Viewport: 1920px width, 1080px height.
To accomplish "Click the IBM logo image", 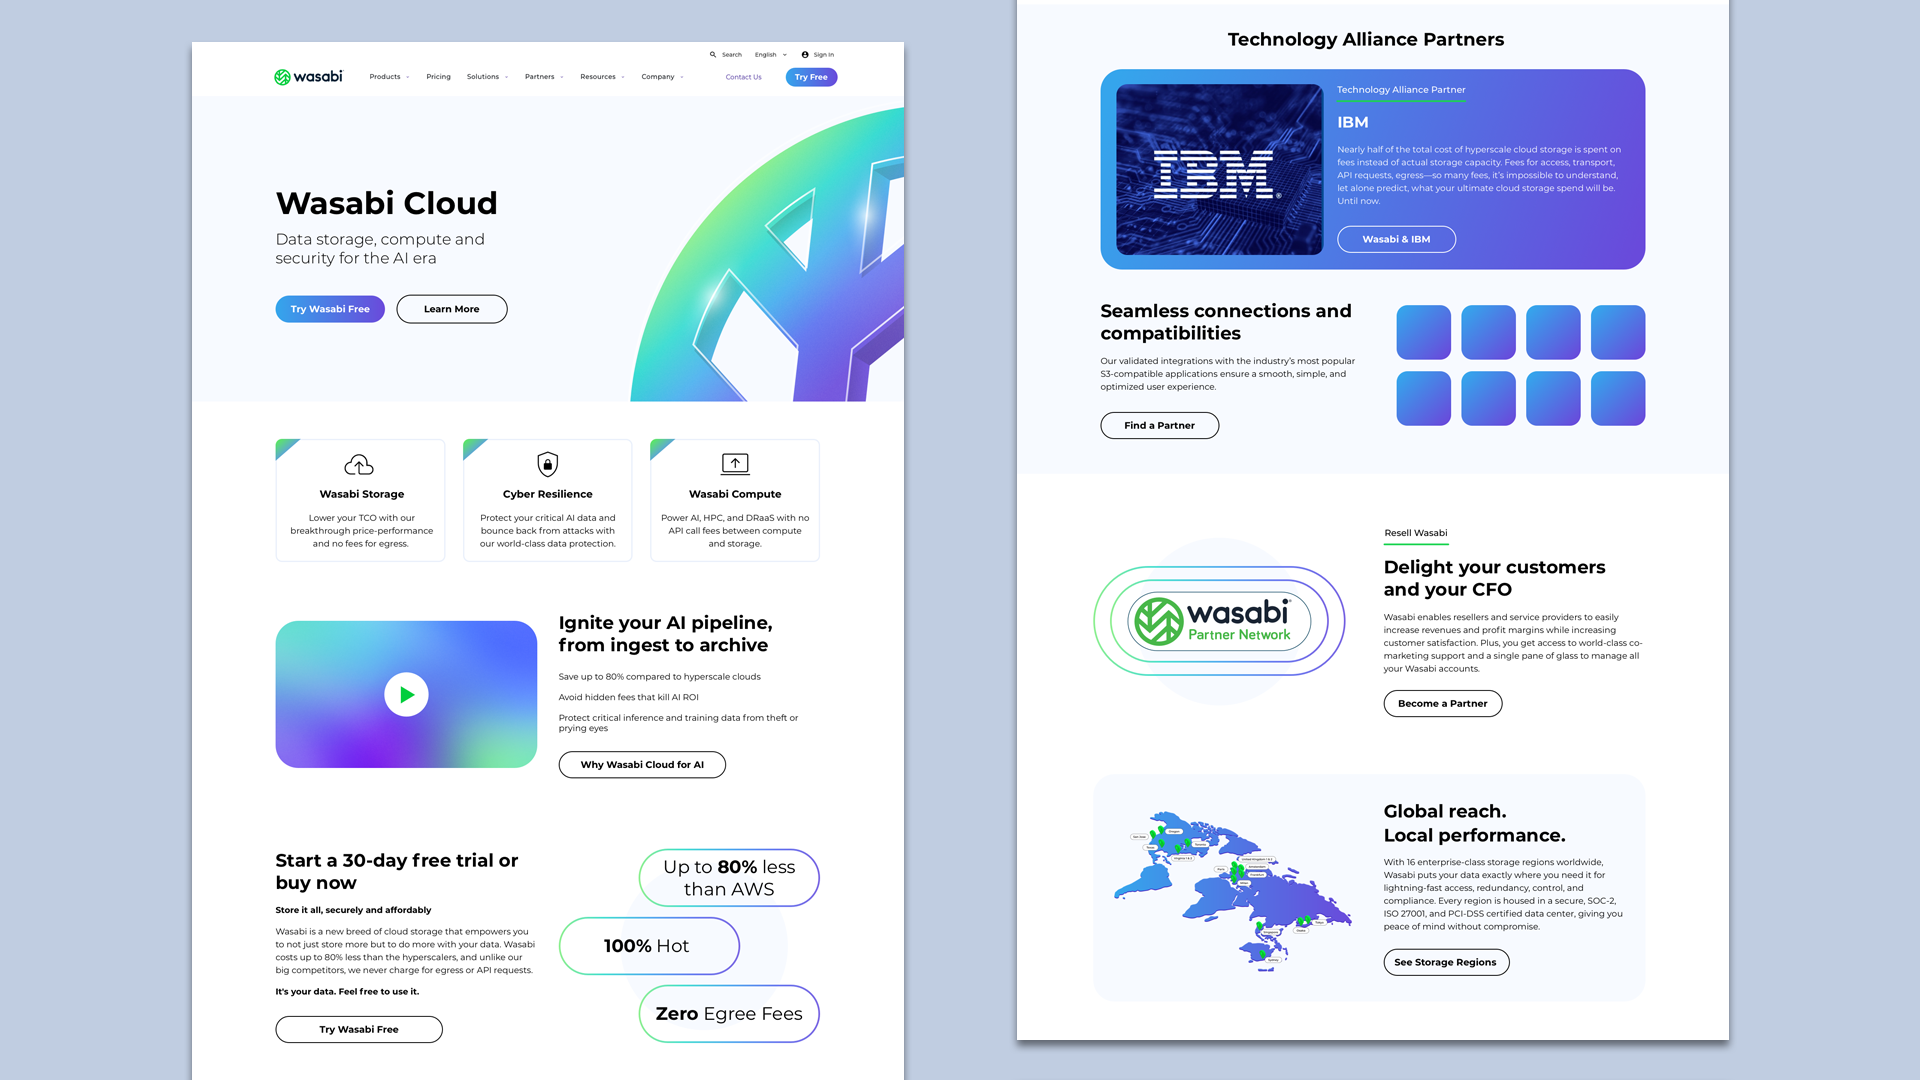I will 1219,170.
